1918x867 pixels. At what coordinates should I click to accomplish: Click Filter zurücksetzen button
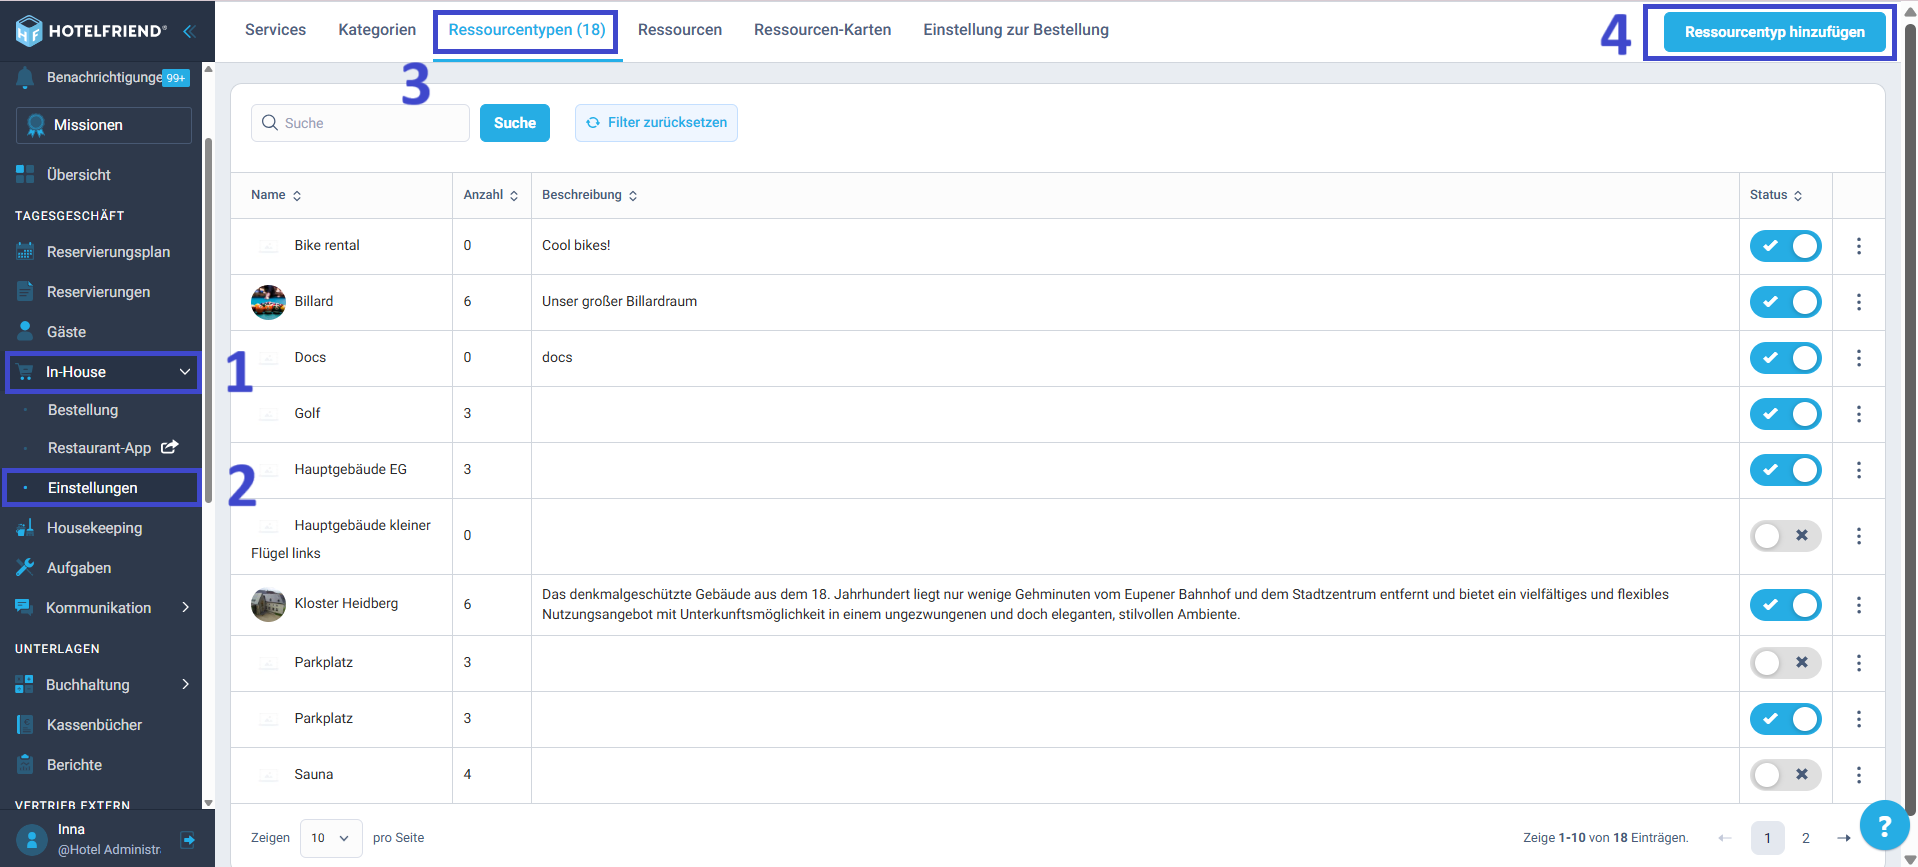(656, 123)
